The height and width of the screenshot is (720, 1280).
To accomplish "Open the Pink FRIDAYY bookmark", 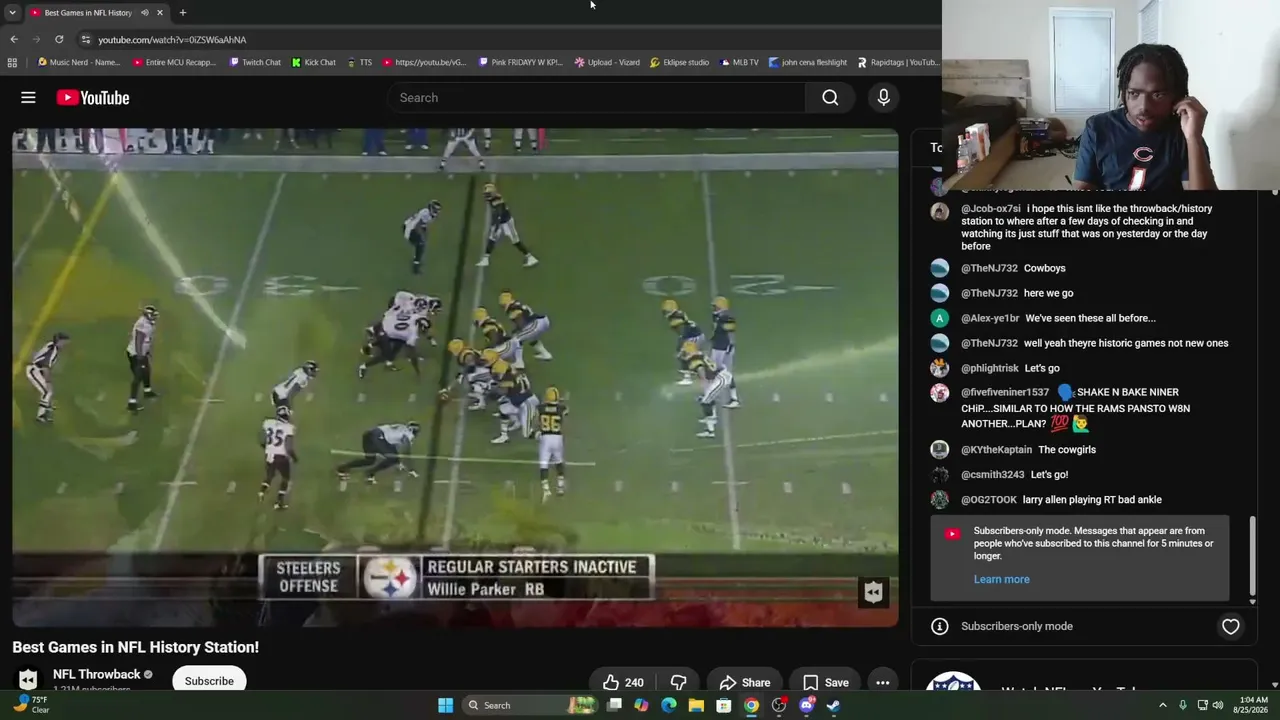I will pos(520,62).
